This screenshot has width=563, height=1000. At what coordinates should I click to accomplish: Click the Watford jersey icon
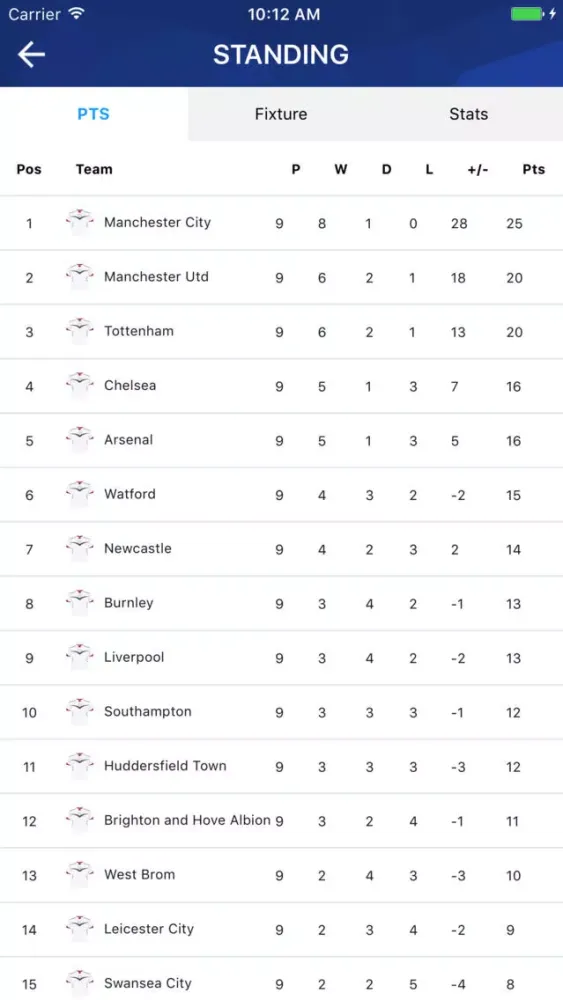80,494
